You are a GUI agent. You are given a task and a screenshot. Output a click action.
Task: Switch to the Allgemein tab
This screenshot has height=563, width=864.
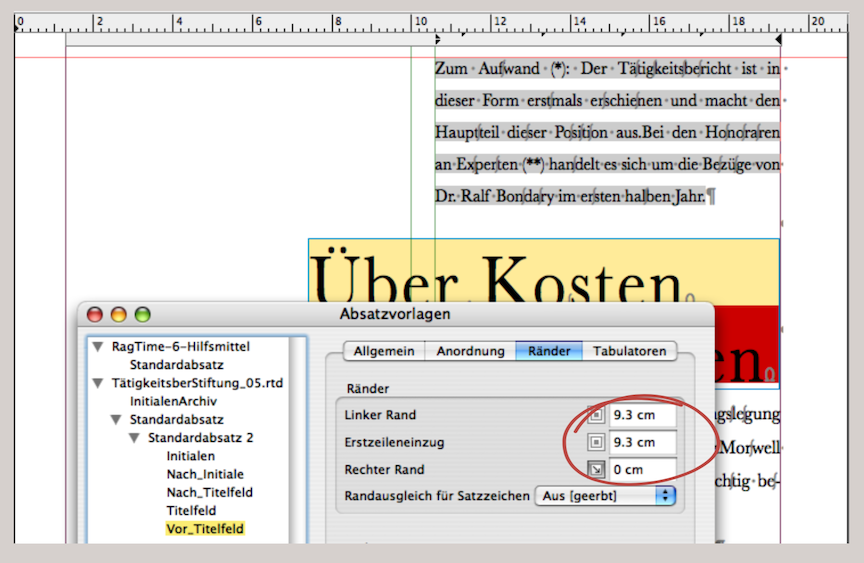pyautogui.click(x=383, y=351)
